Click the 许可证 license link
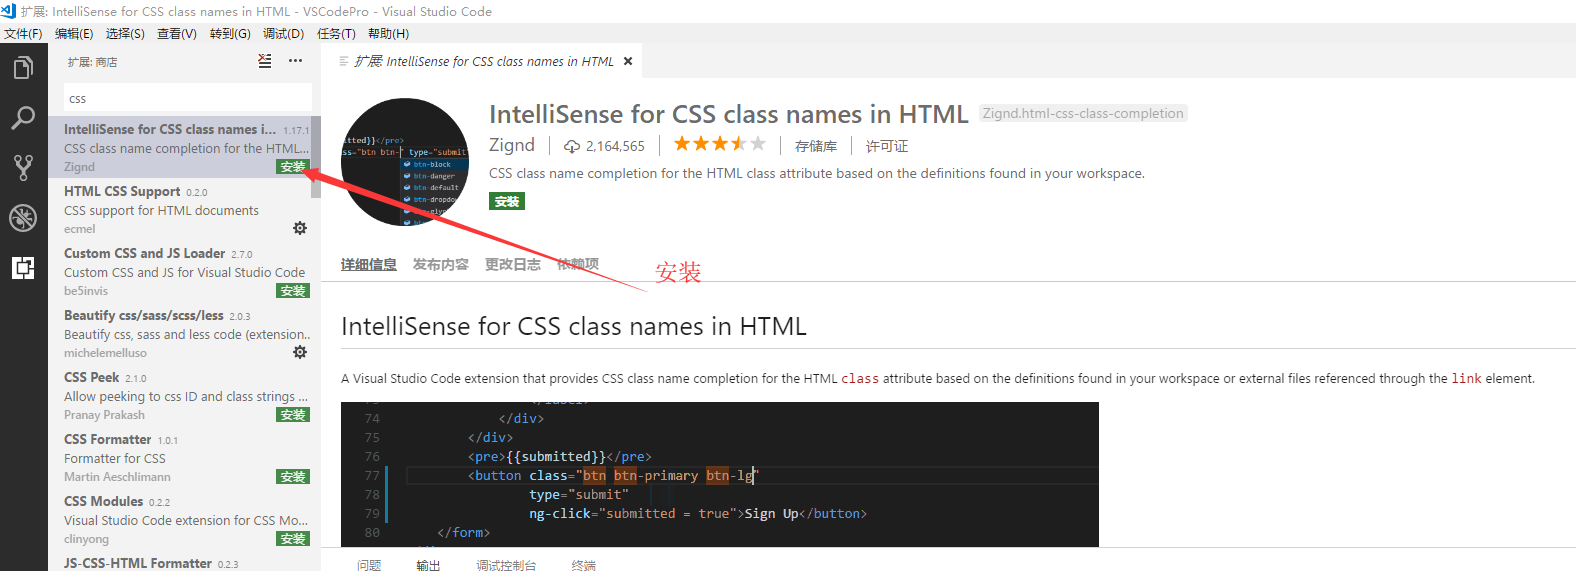This screenshot has width=1576, height=571. [886, 146]
